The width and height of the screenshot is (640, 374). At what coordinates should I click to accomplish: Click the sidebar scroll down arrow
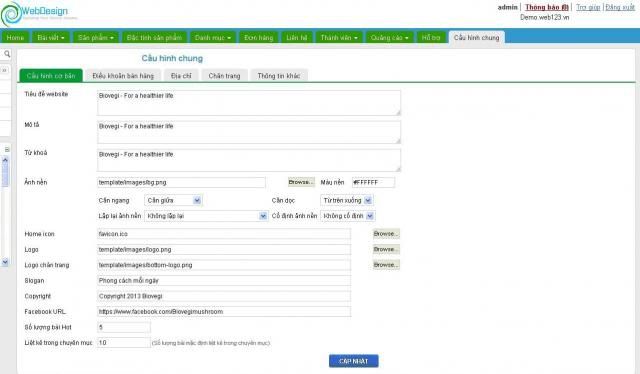(5, 262)
